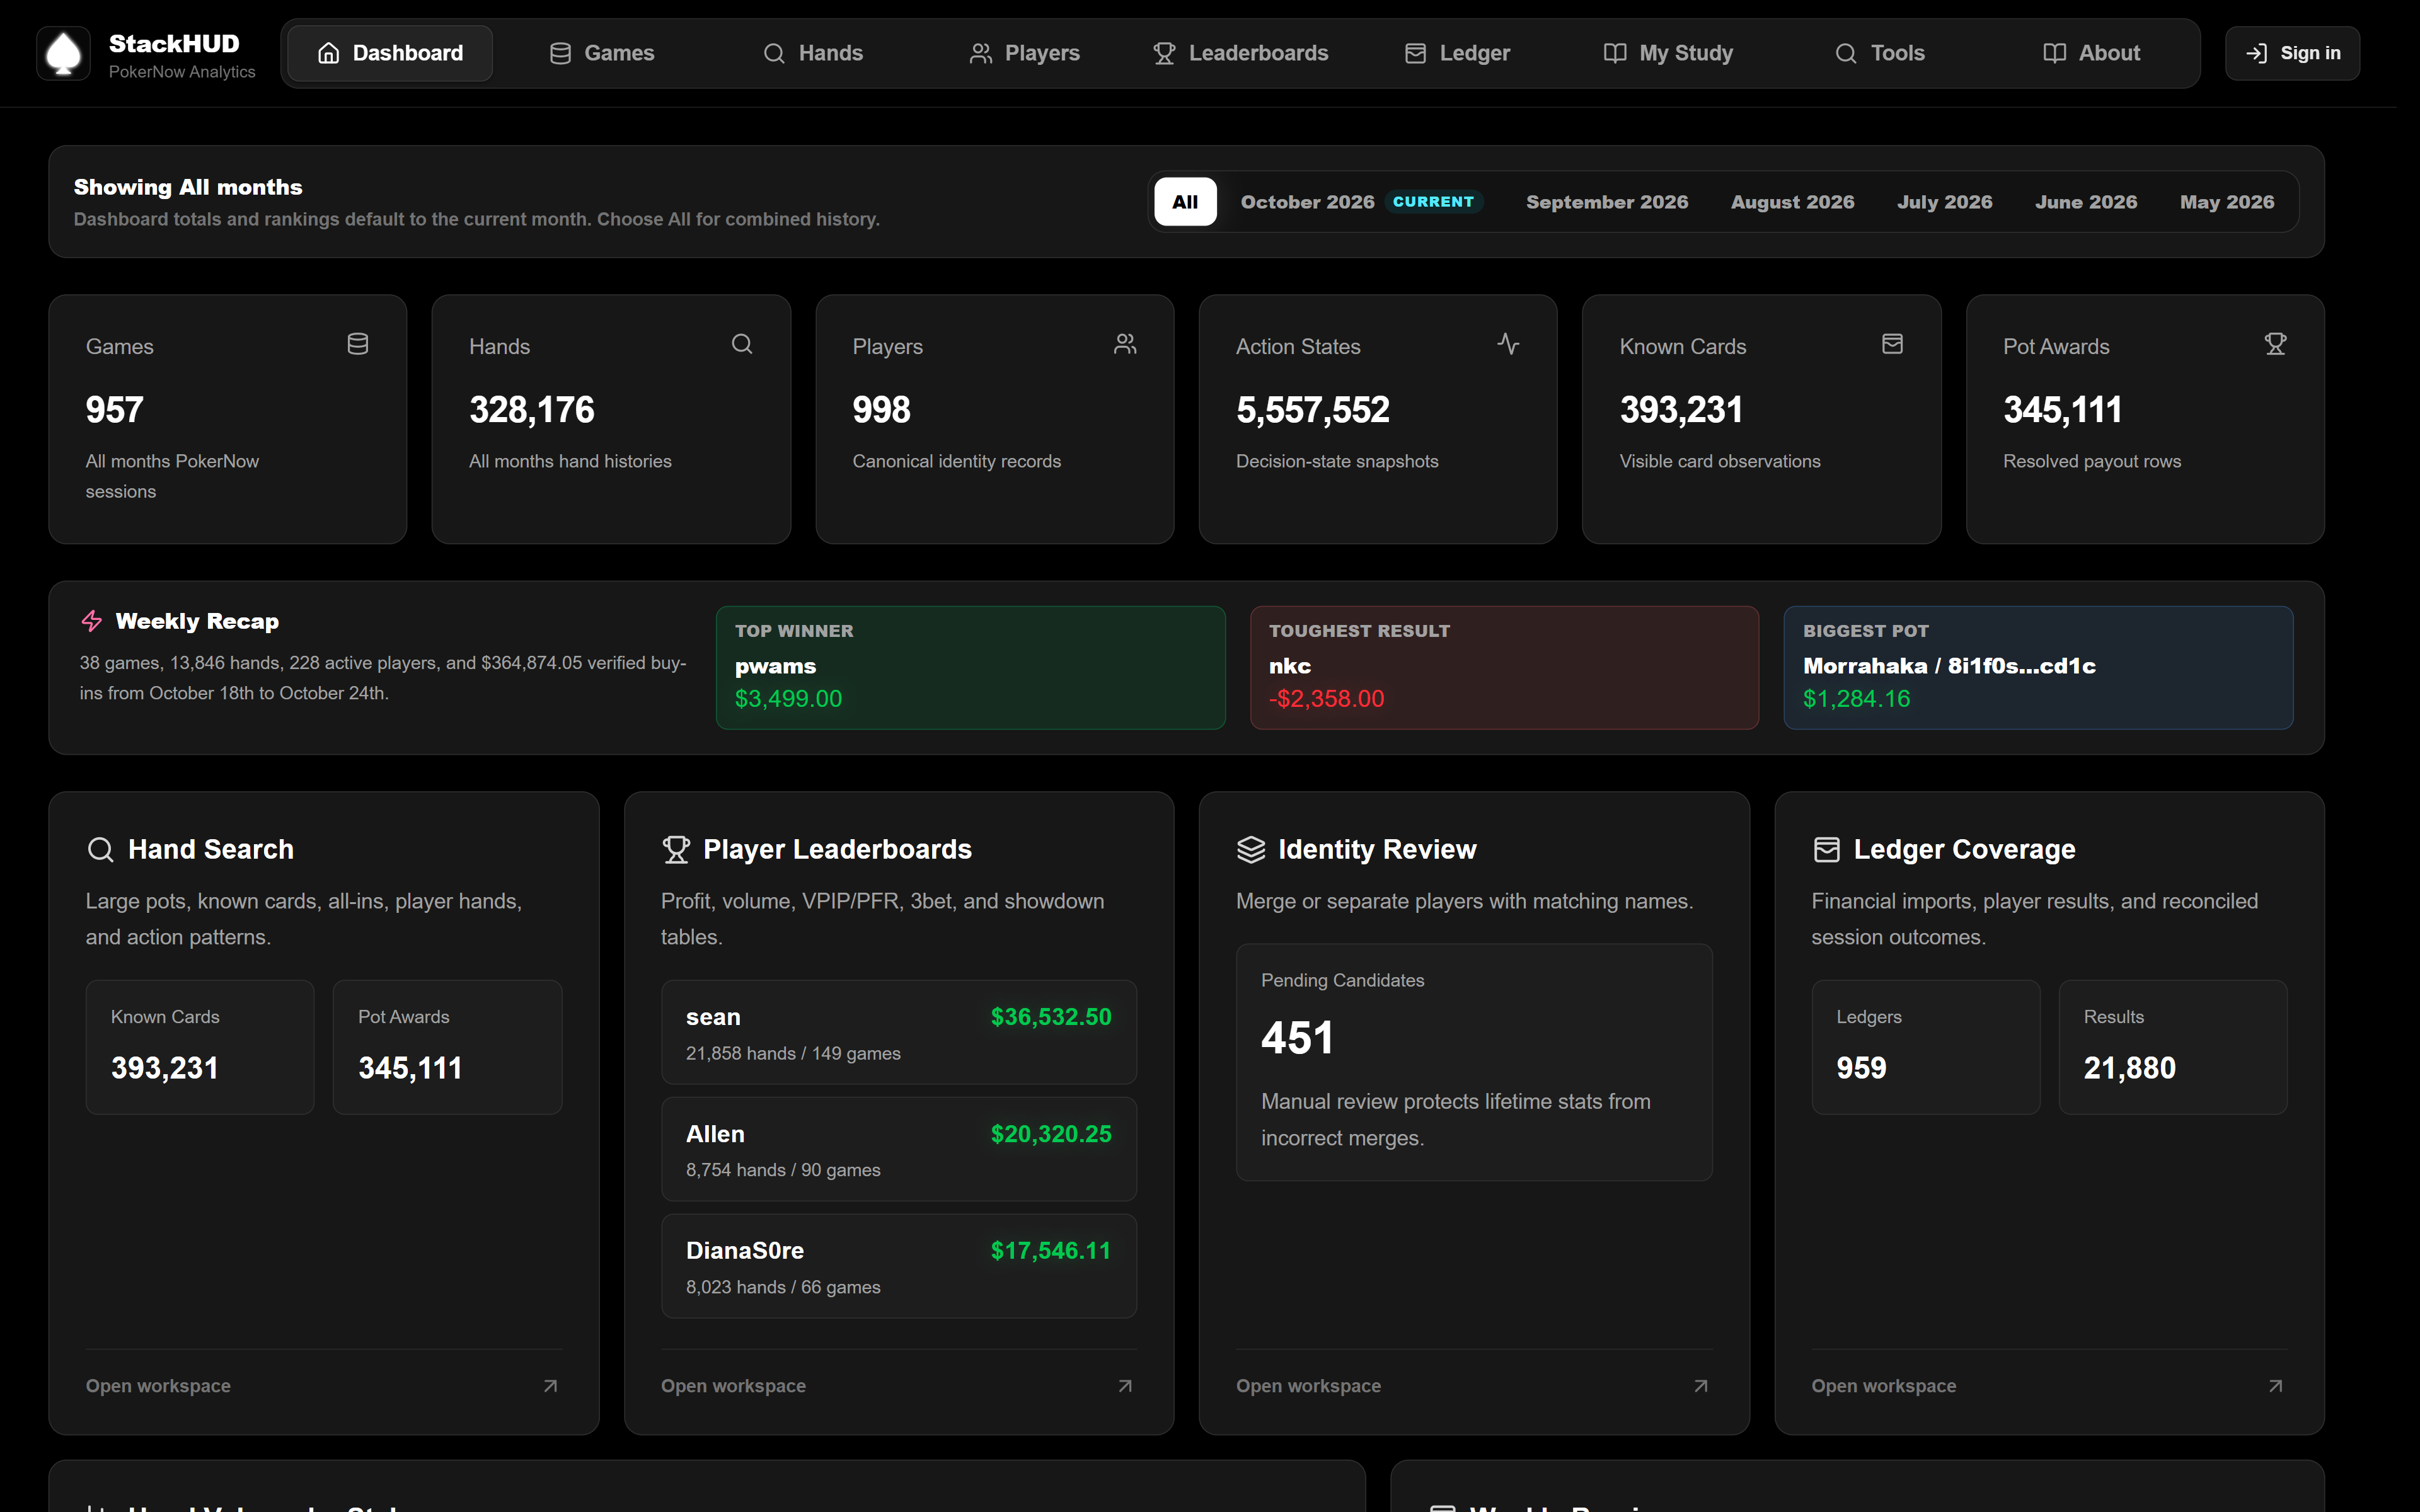
Task: Filter dashboard to August 2026
Action: point(1792,202)
